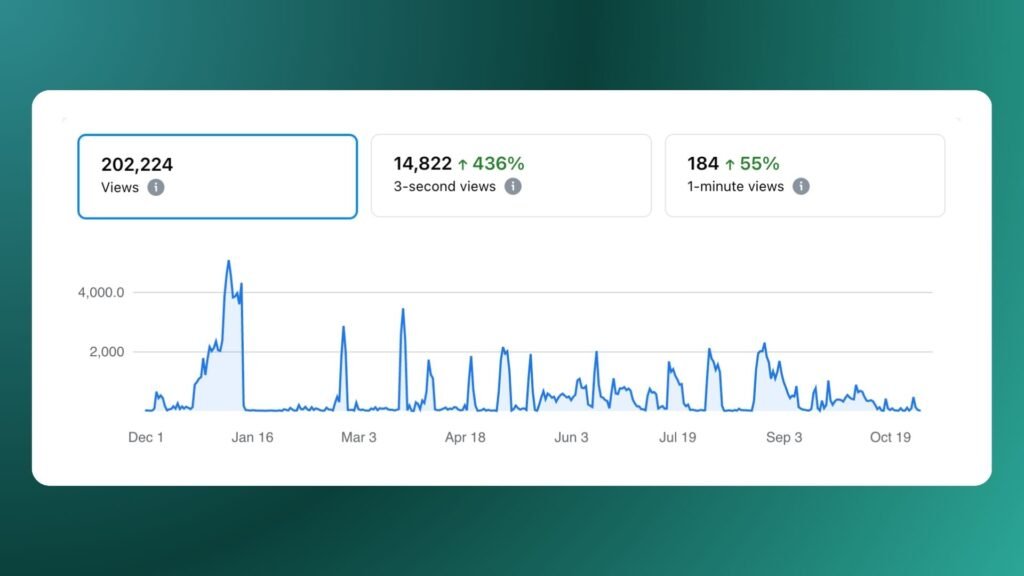The width and height of the screenshot is (1024, 576).
Task: Click the 14,822 views count
Action: pos(422,164)
